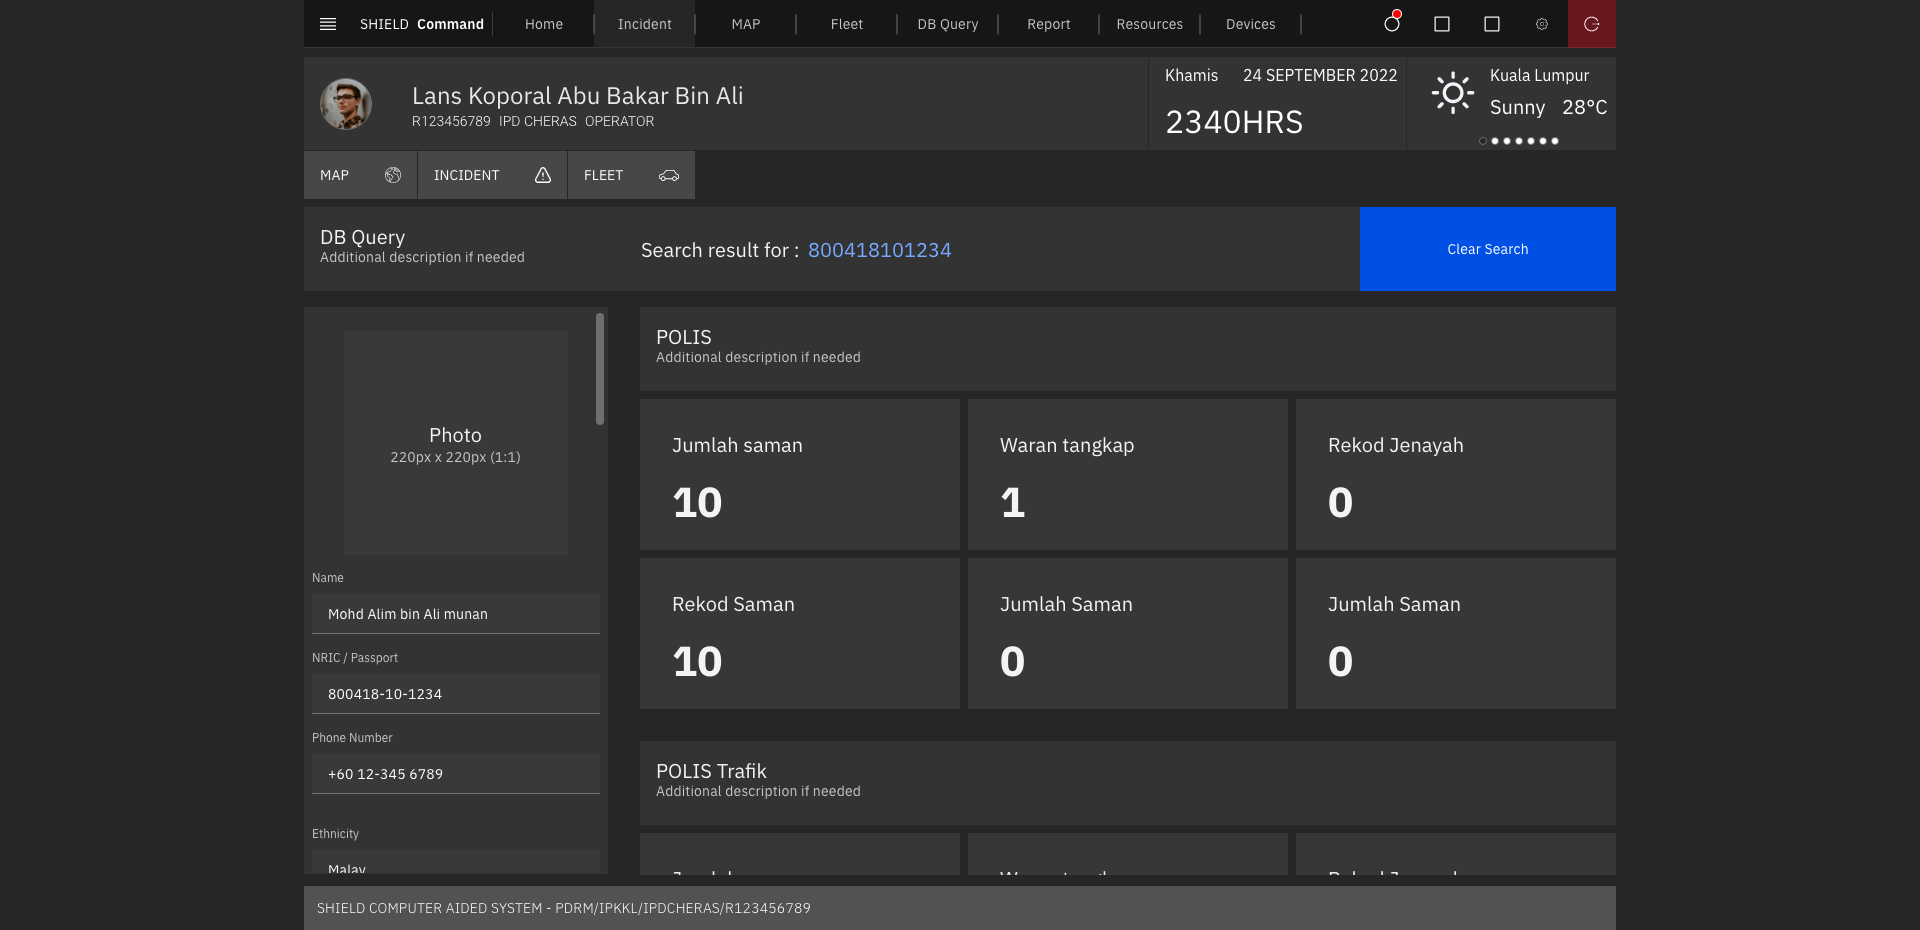Image resolution: width=1920 pixels, height=930 pixels.
Task: Select DB Query in the top navigation
Action: [x=948, y=24]
